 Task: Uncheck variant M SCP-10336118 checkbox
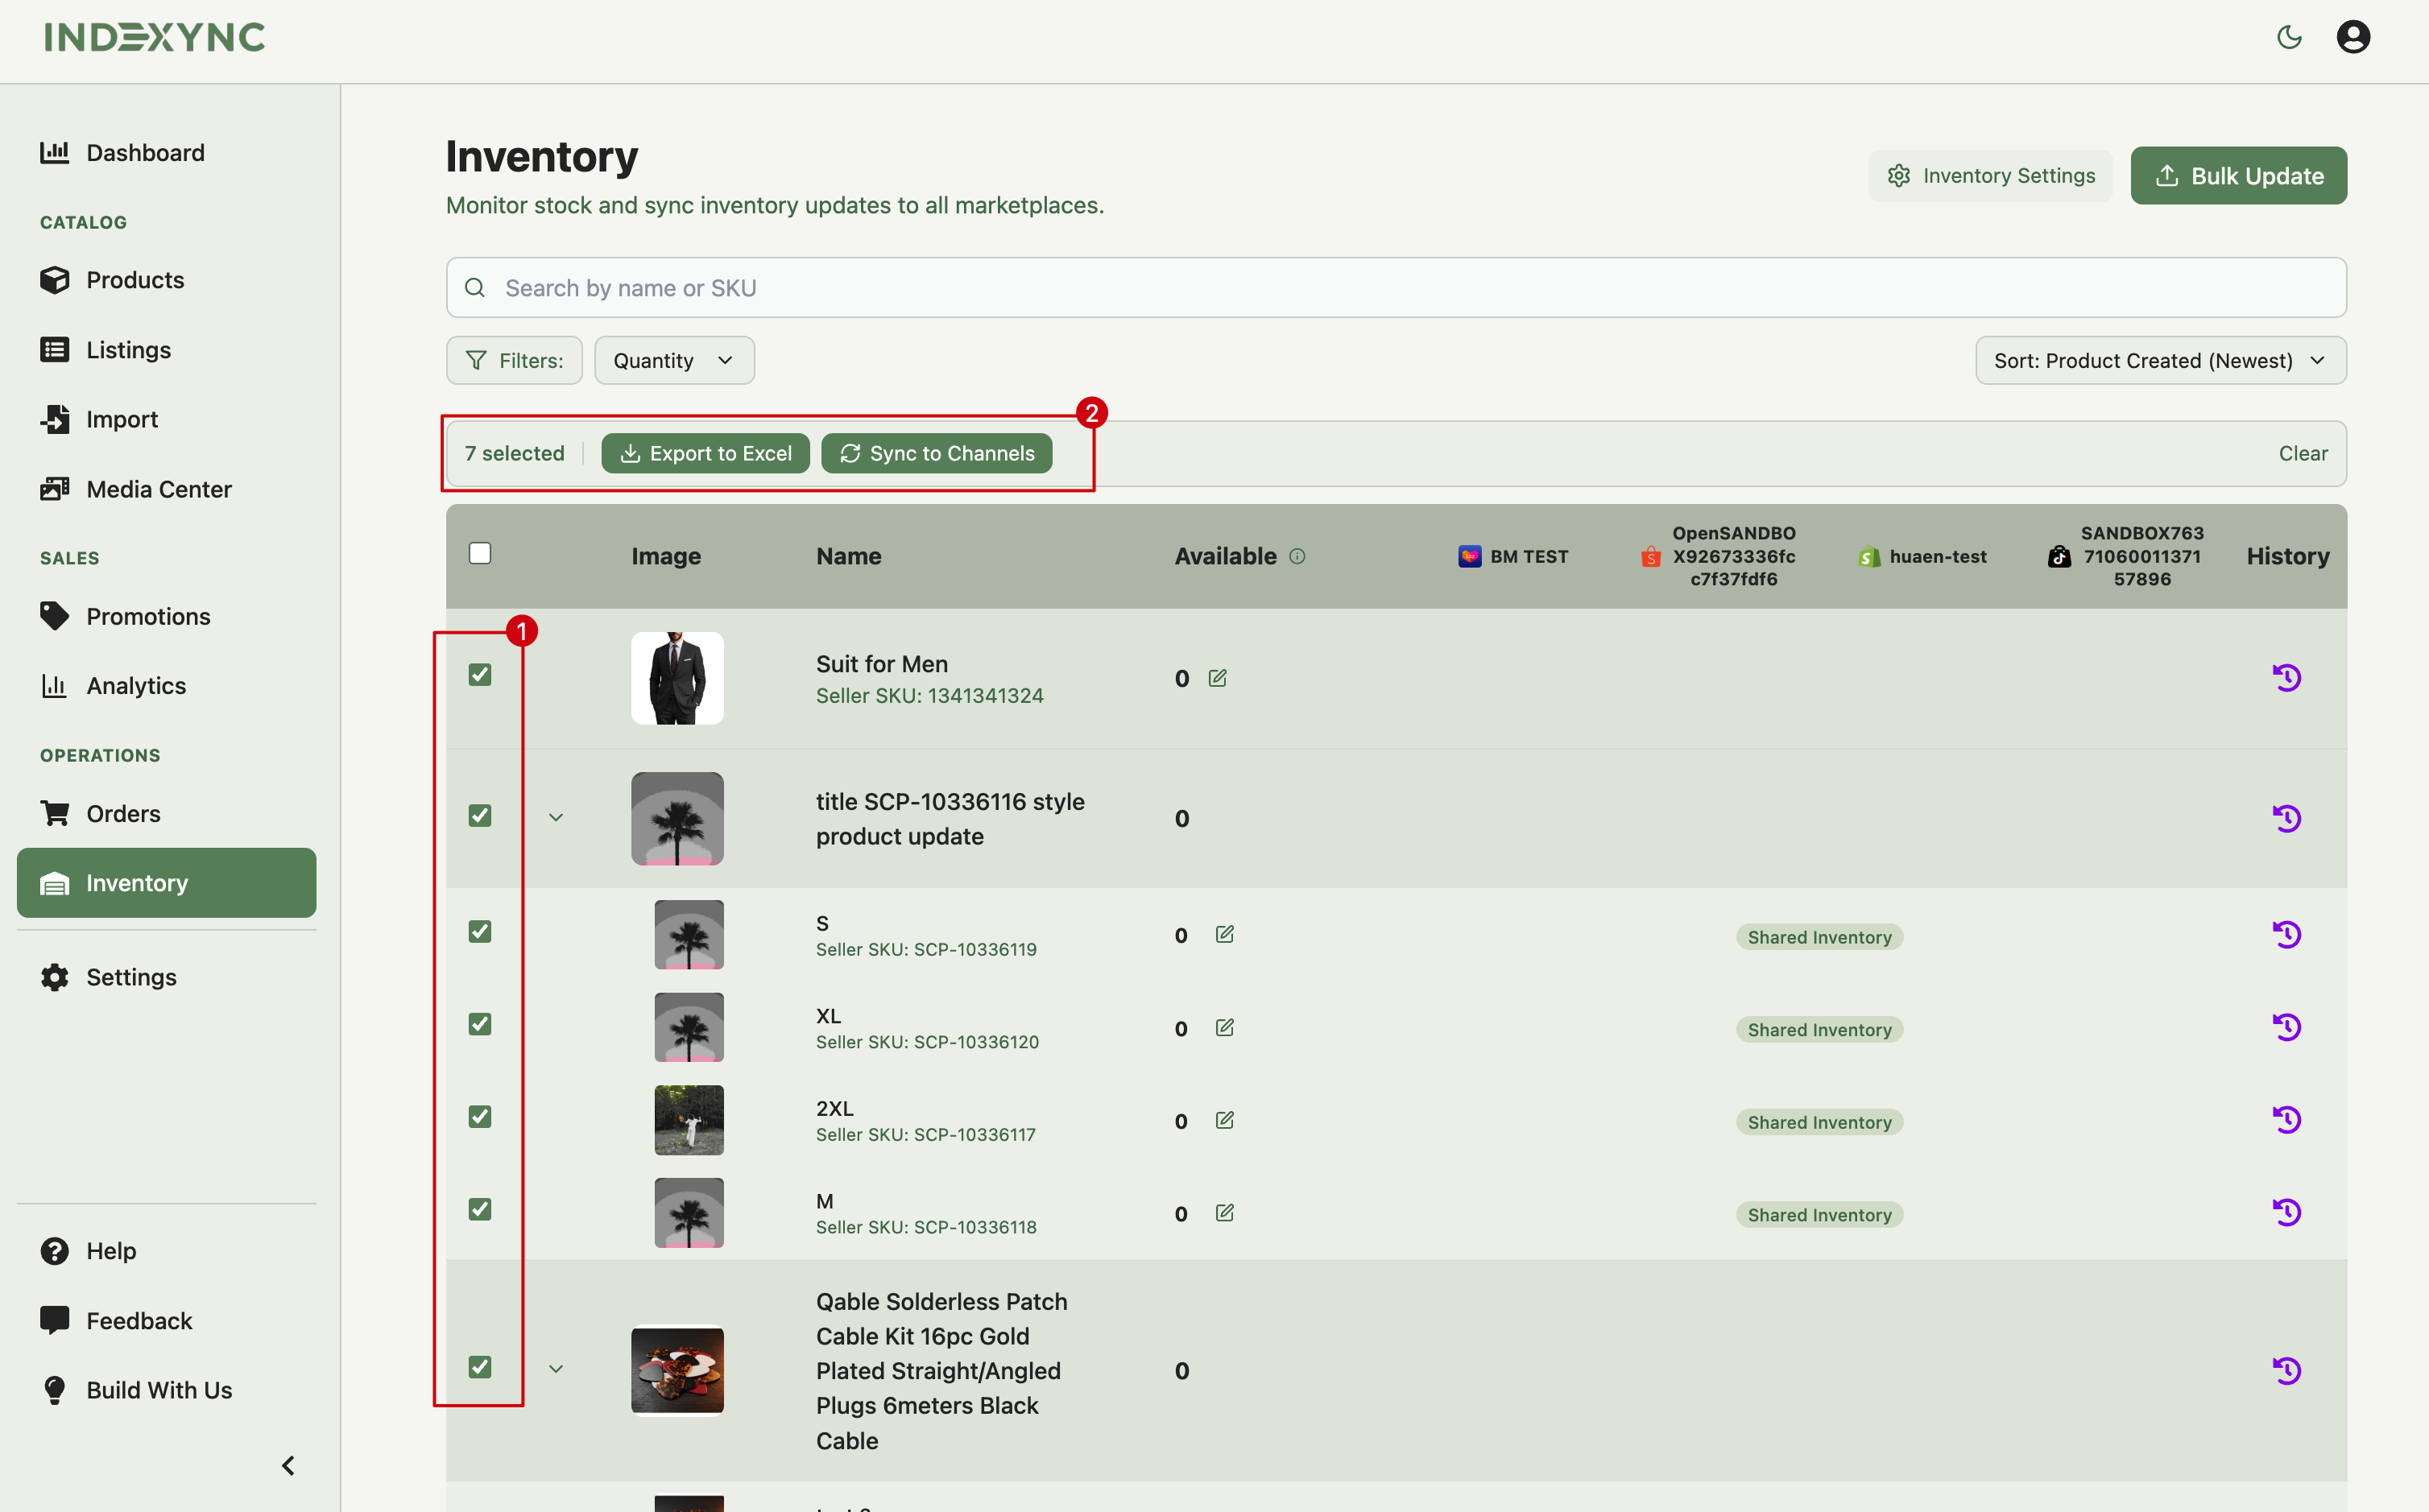tap(480, 1209)
